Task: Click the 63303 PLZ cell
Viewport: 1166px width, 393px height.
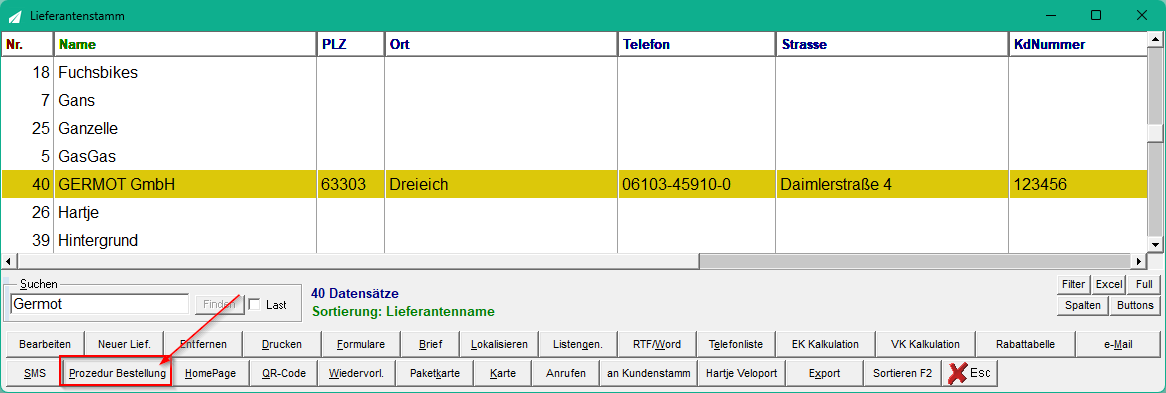Action: [x=350, y=184]
